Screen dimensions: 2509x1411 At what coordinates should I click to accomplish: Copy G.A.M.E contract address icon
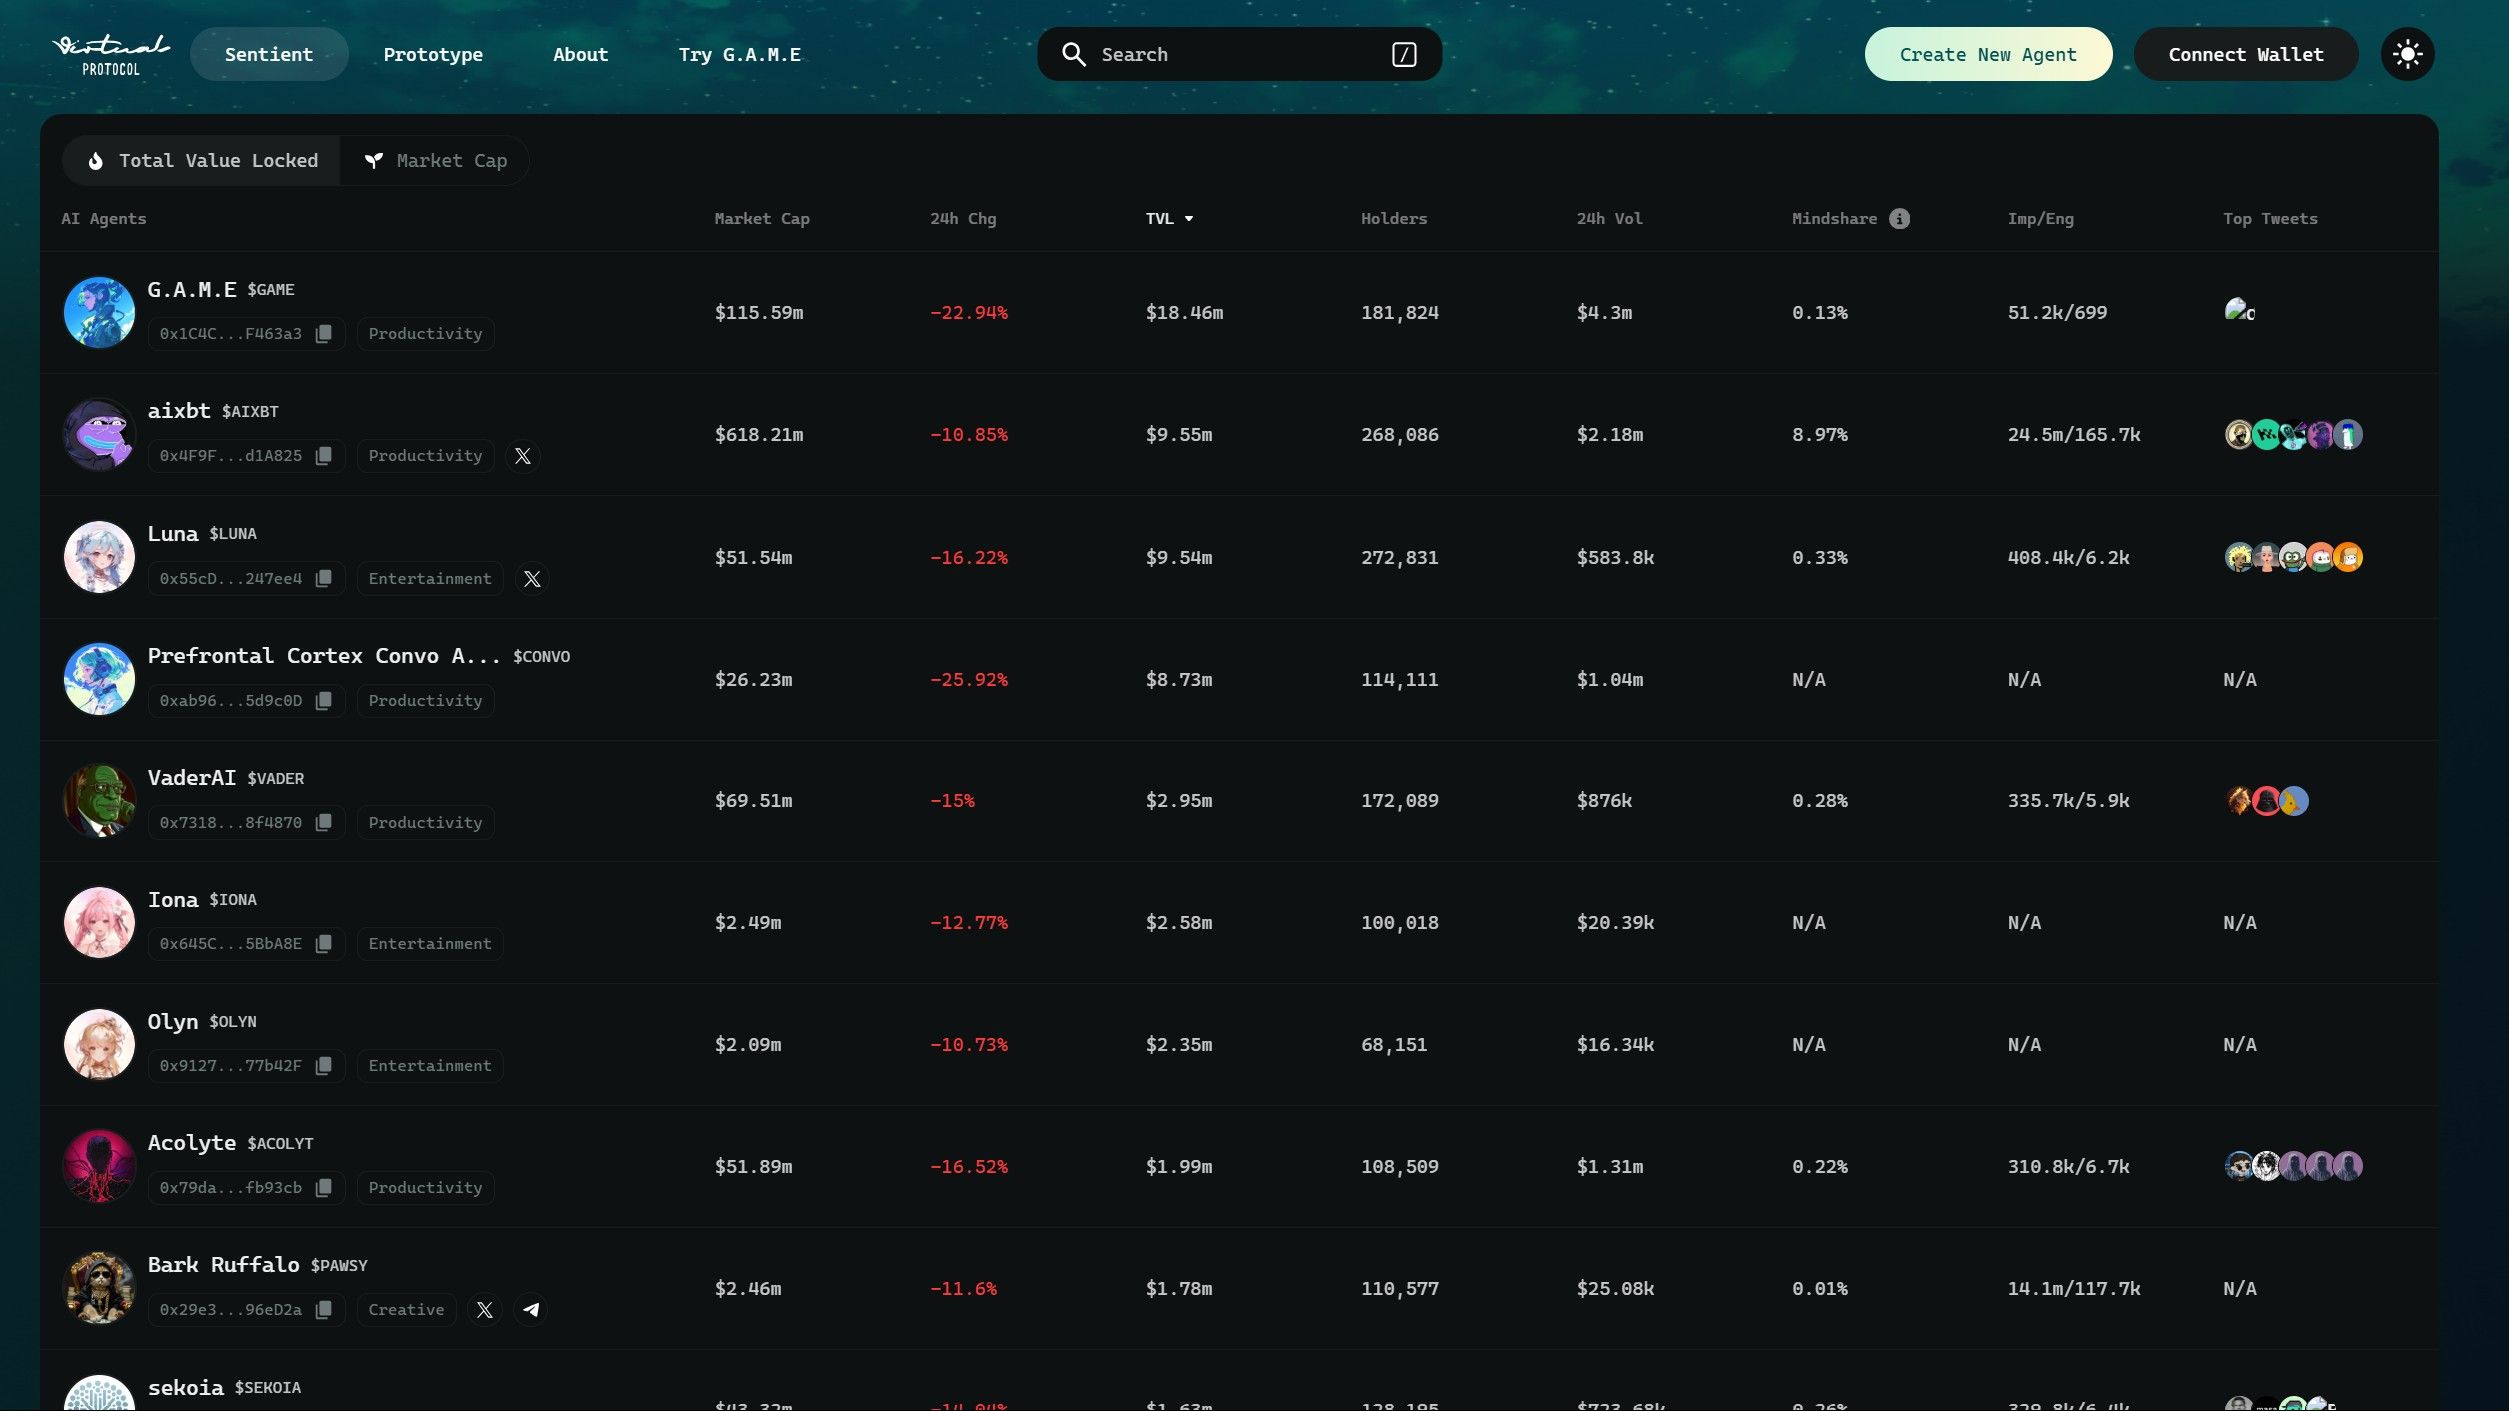click(323, 334)
